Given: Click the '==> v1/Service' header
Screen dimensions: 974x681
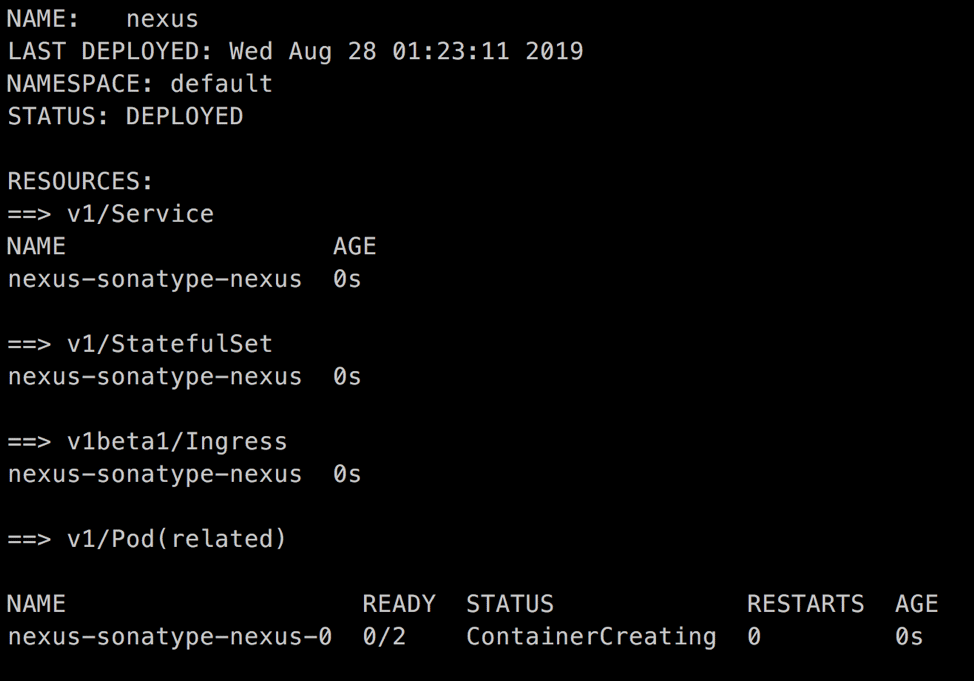Looking at the screenshot, I should pos(111,214).
